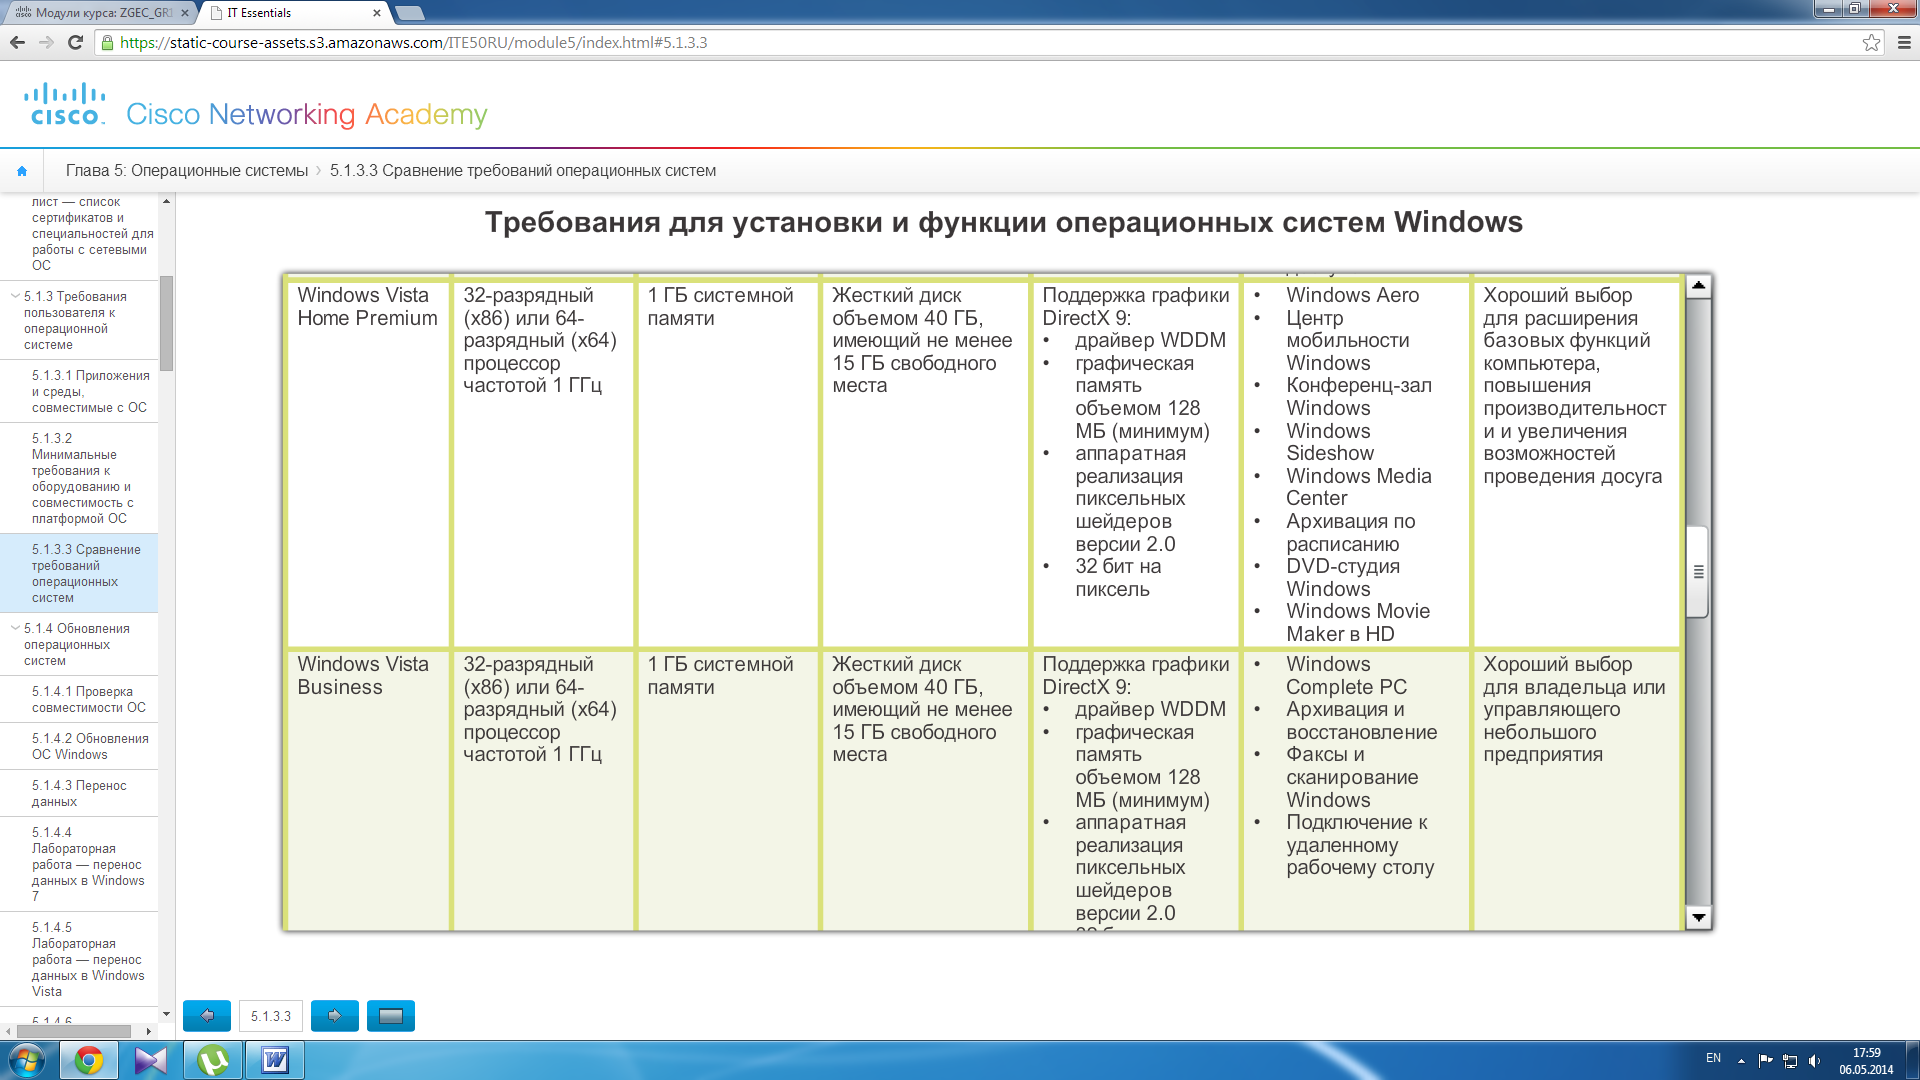Viewport: 1920px width, 1080px height.
Task: Click the Cisco logo
Action: (65, 105)
